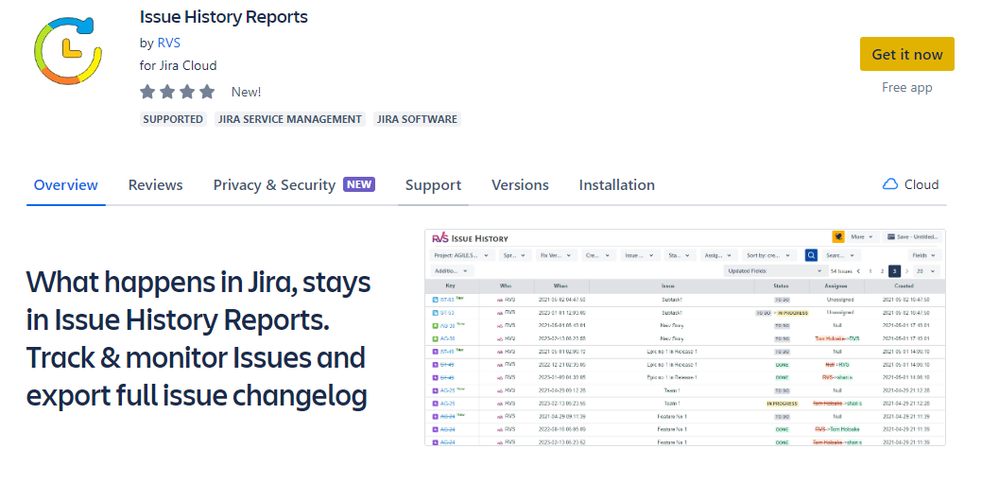Click the purple NEW badge
Viewport: 999px width, 501px height.
coord(359,184)
